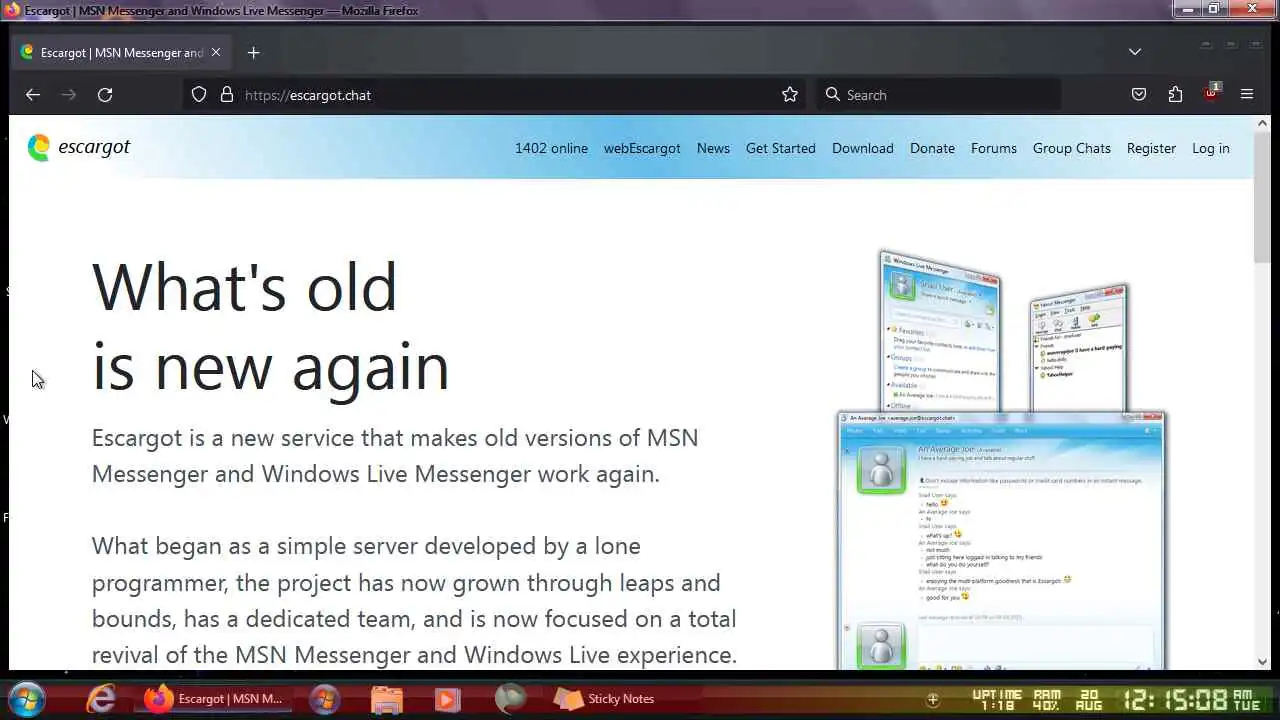Open a new tab with plus icon
The image size is (1280, 720).
[x=253, y=52]
